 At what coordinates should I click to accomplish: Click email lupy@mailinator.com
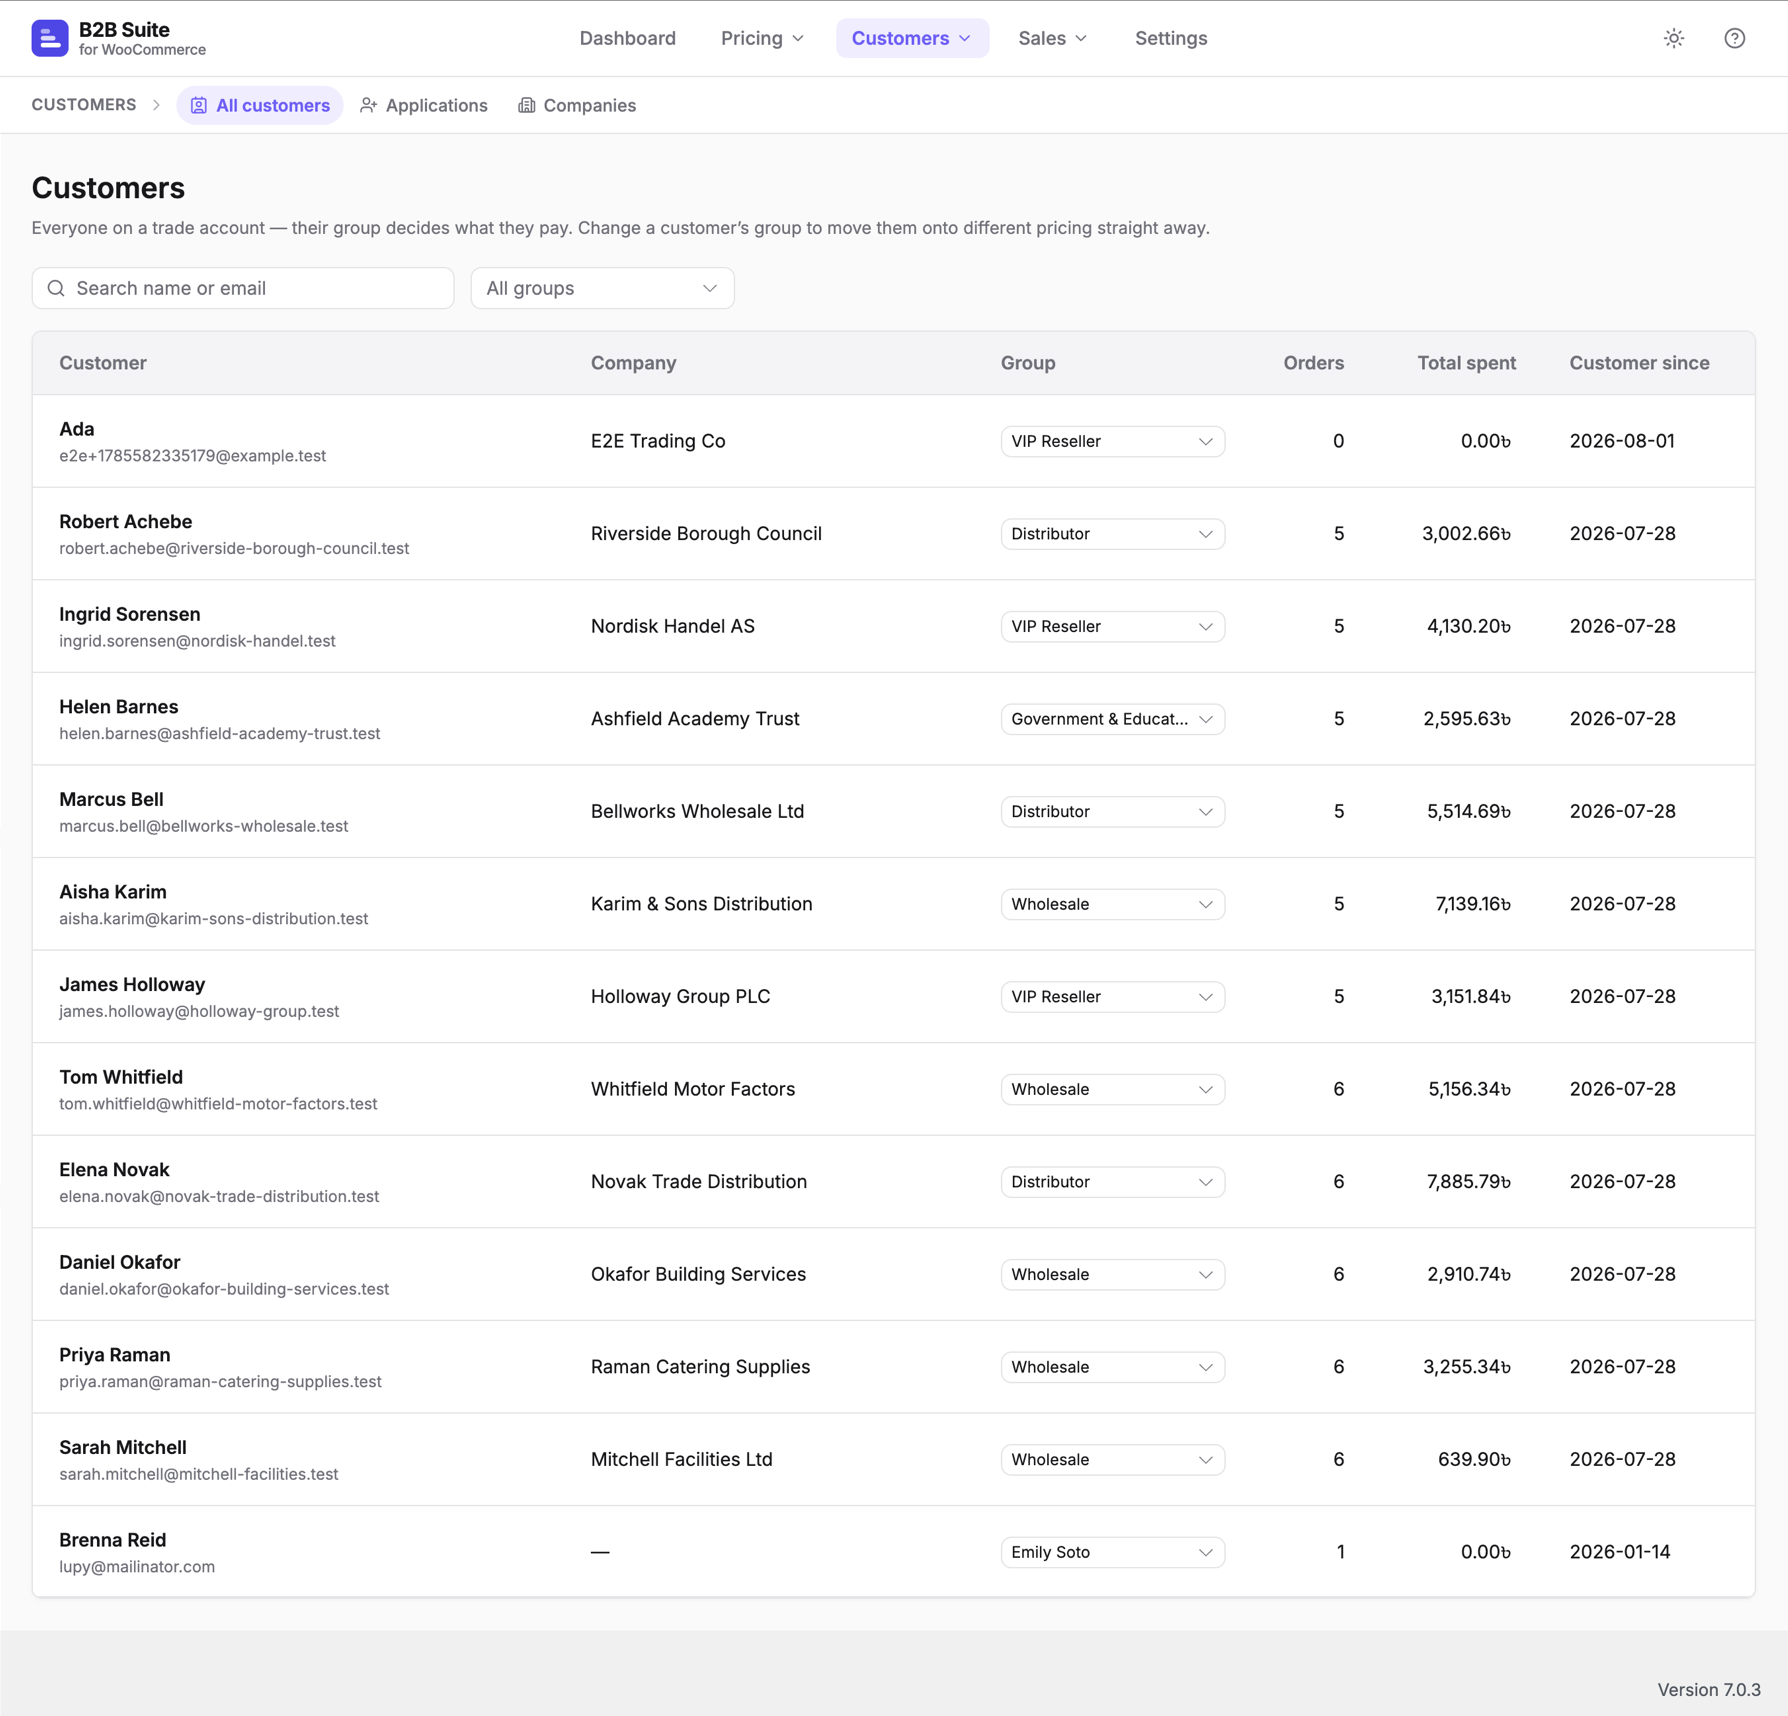[x=137, y=1567]
